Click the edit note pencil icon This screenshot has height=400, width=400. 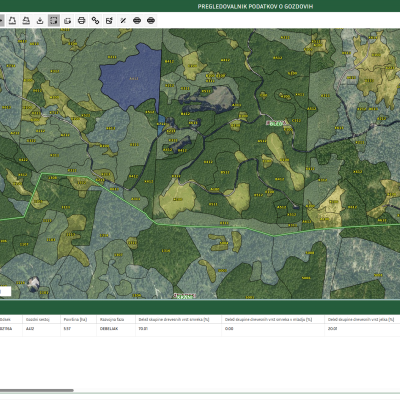click(x=109, y=21)
